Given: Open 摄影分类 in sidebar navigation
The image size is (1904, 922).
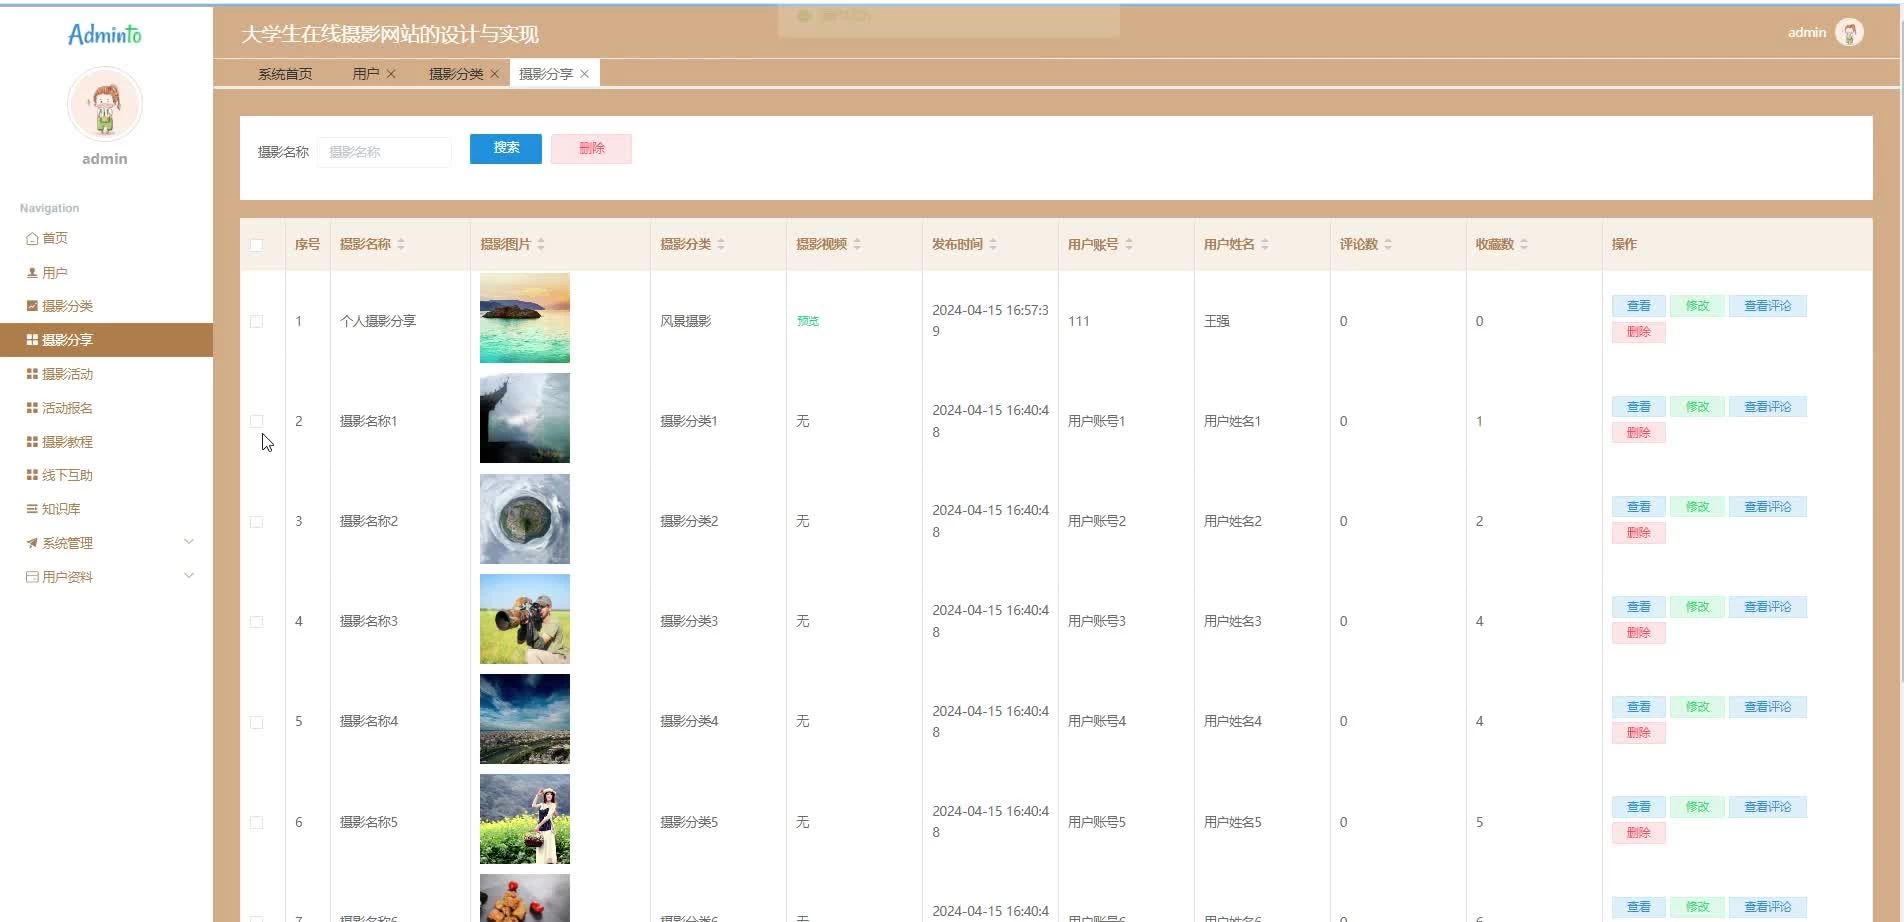Looking at the screenshot, I should tap(106, 306).
